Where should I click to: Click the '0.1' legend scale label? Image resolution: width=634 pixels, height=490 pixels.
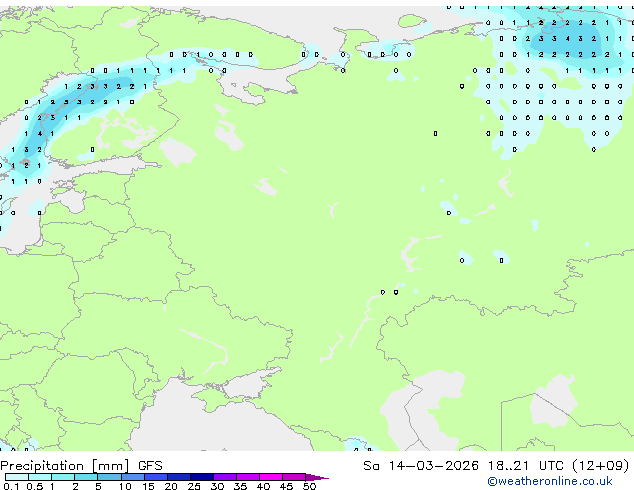[11, 486]
